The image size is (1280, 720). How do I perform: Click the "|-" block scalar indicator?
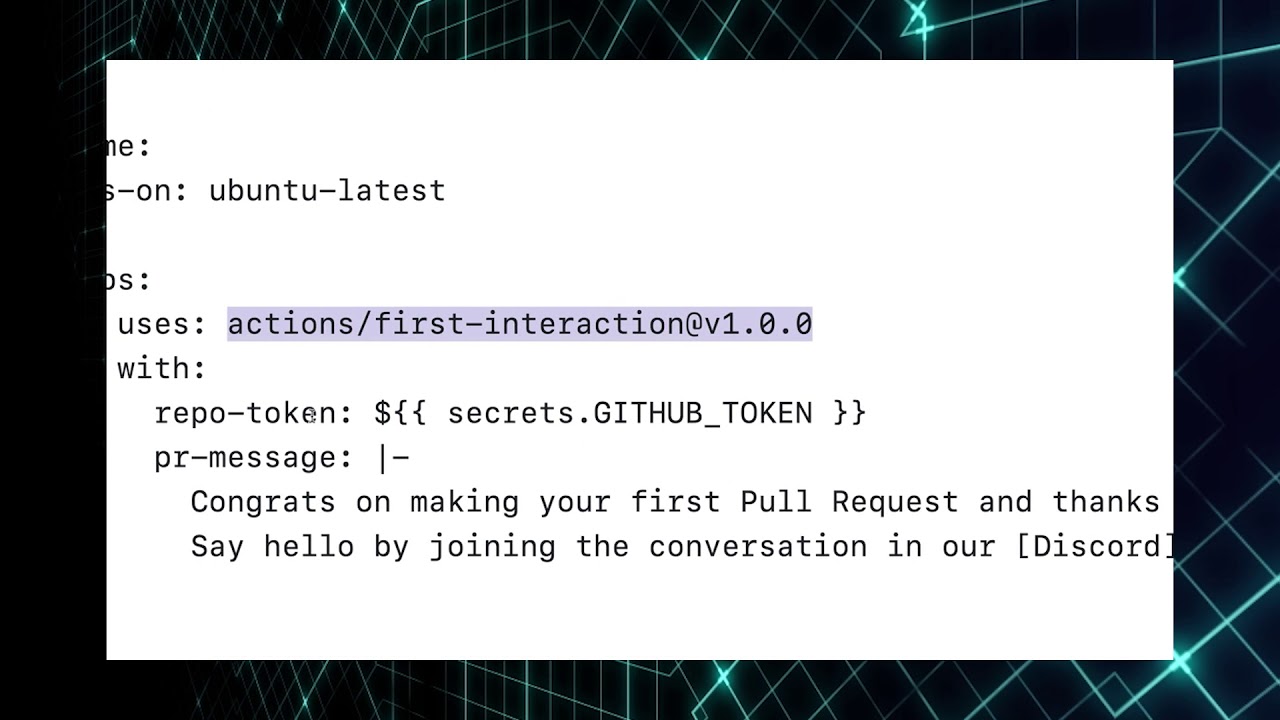coord(393,458)
